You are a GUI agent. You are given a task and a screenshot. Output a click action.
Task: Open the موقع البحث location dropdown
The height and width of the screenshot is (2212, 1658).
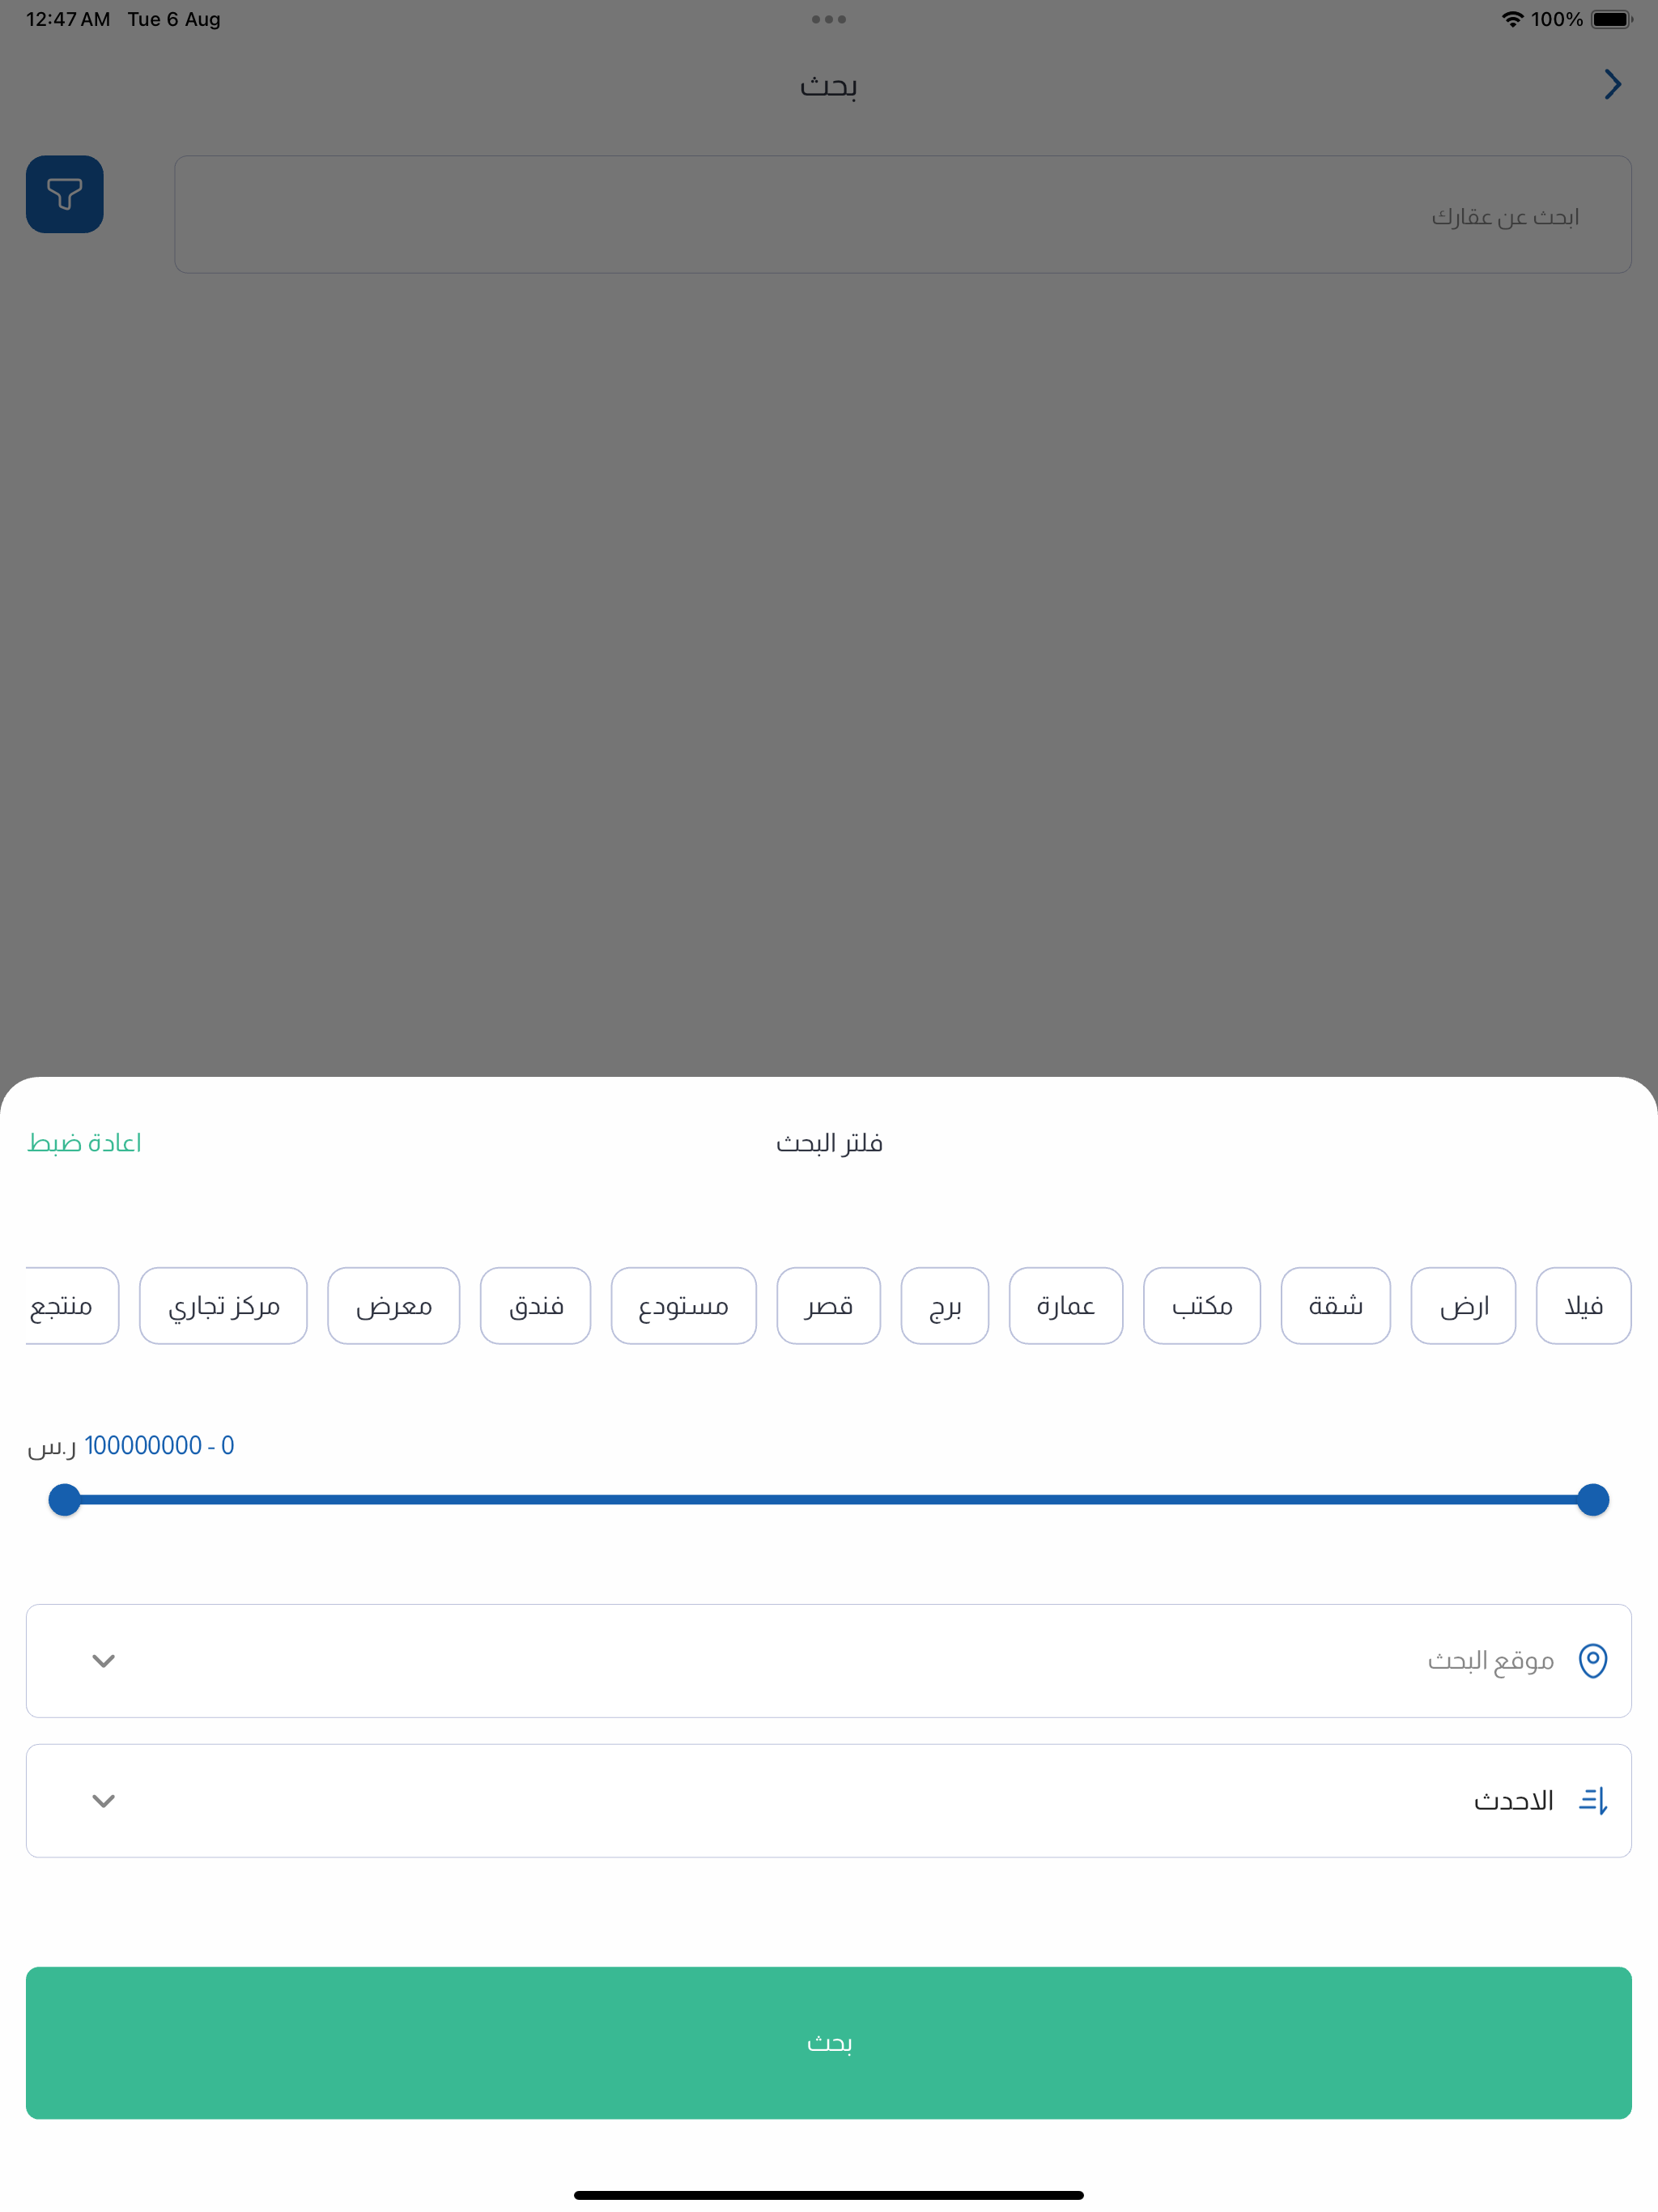coord(829,1661)
